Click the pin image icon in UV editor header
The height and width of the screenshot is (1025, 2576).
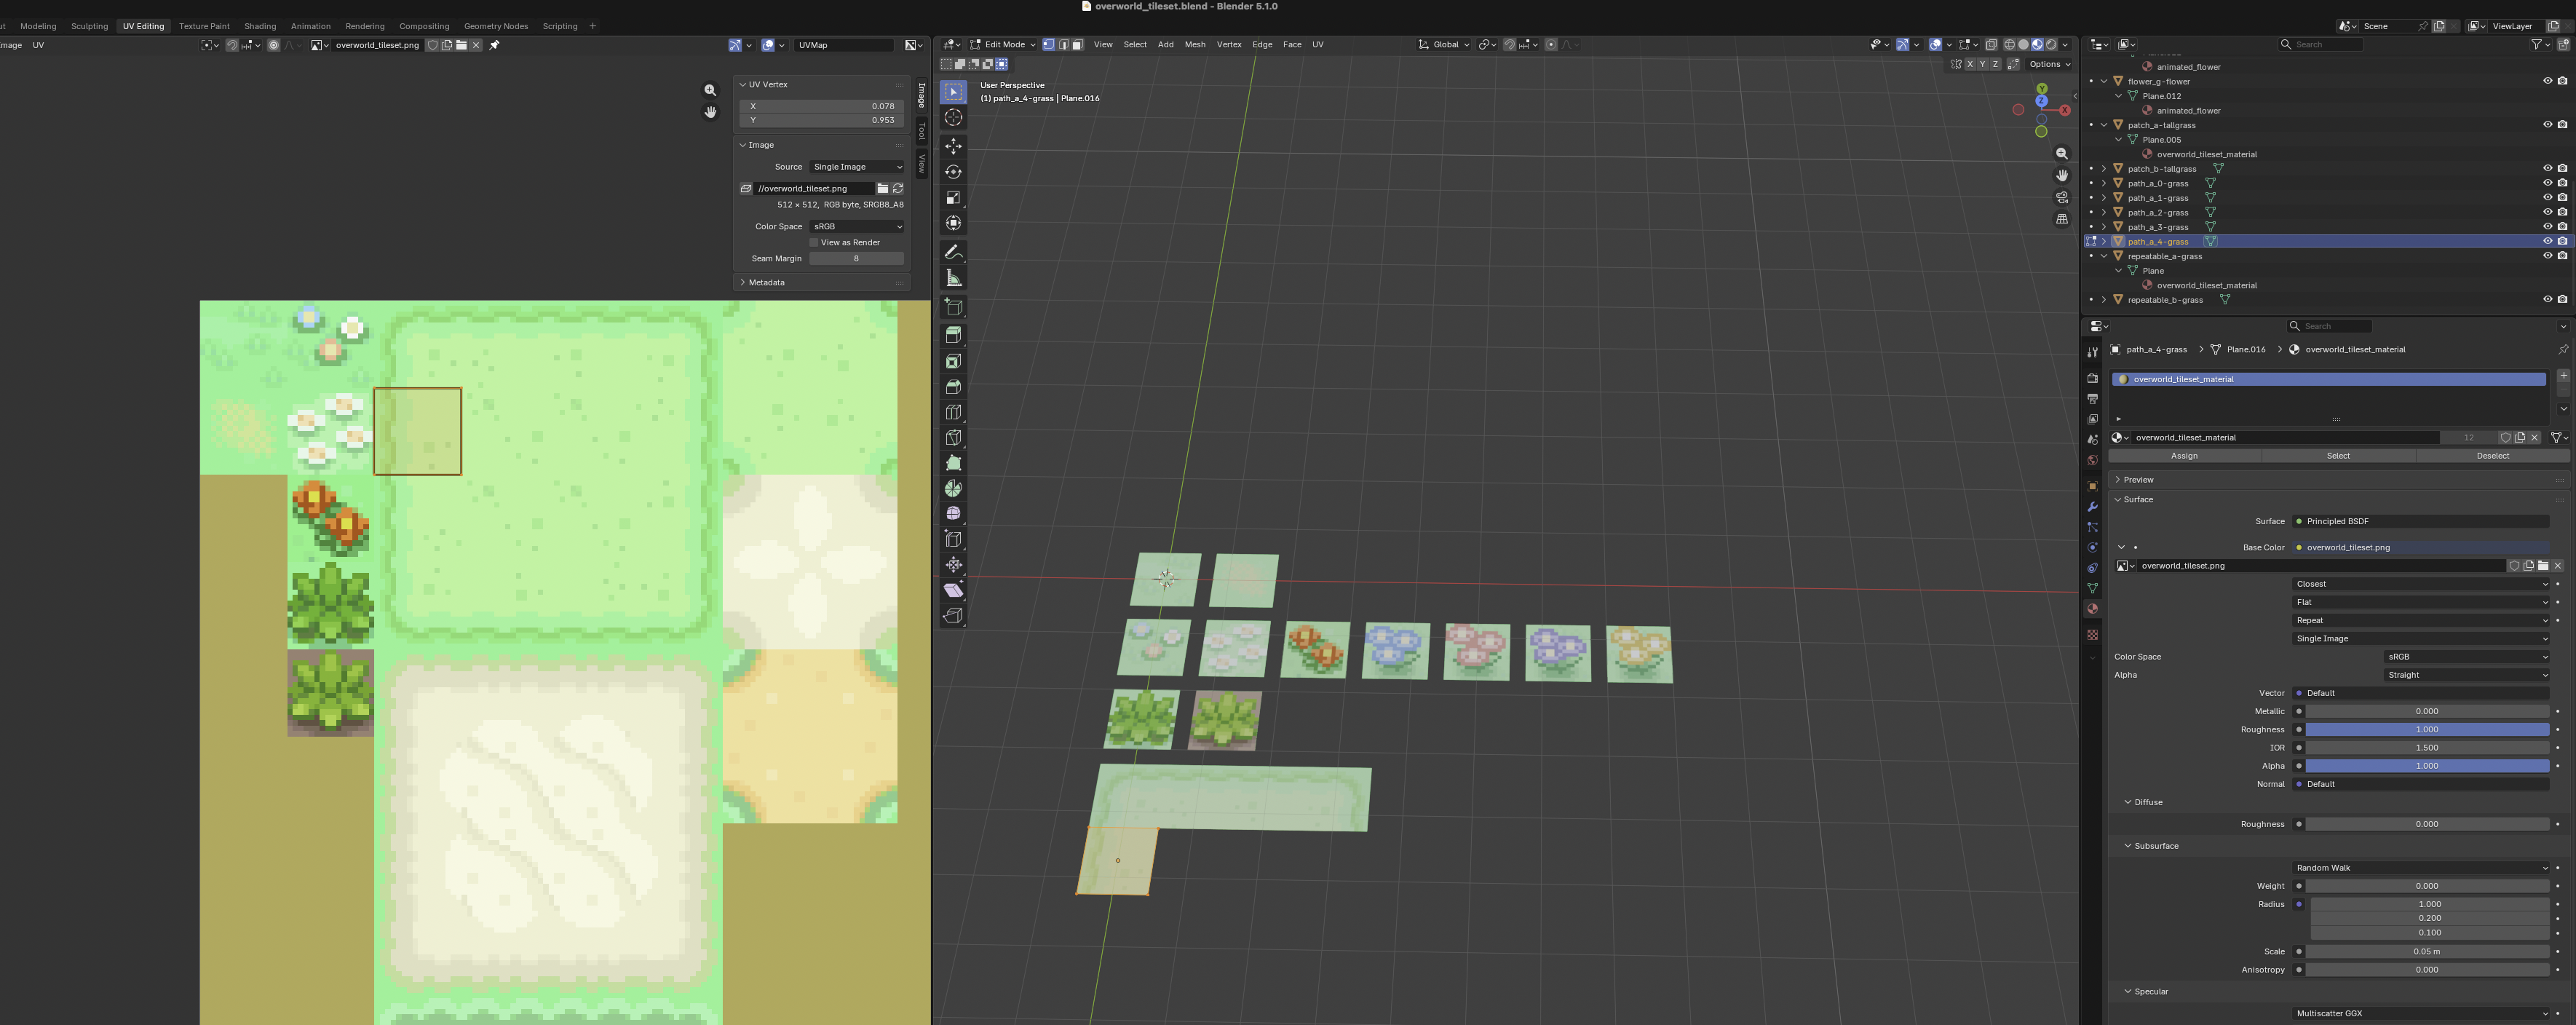click(494, 45)
